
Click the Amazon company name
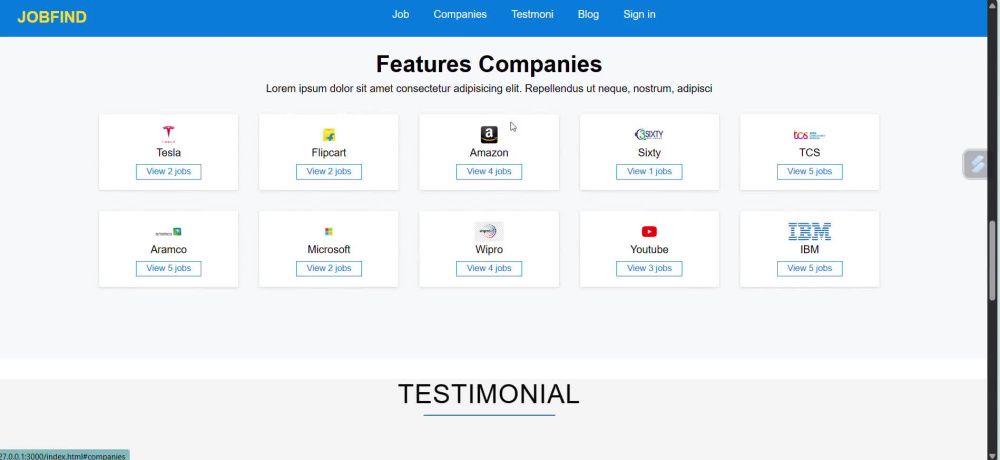point(489,152)
